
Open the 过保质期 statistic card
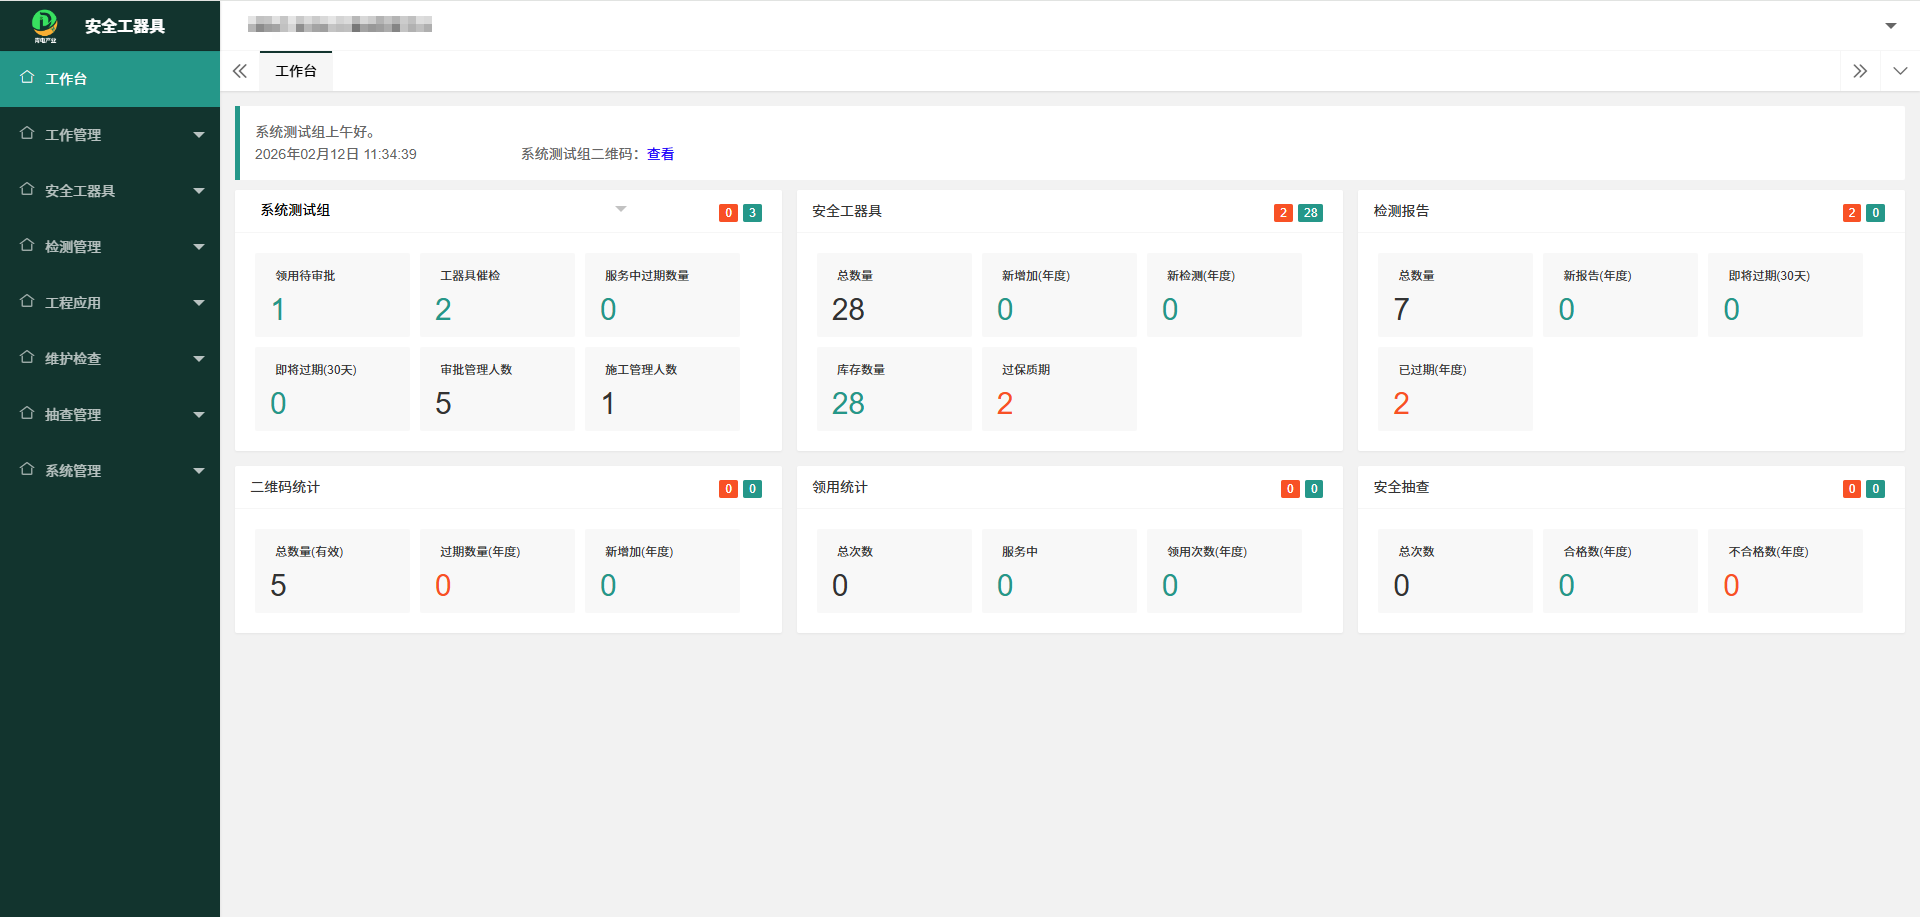(1058, 389)
